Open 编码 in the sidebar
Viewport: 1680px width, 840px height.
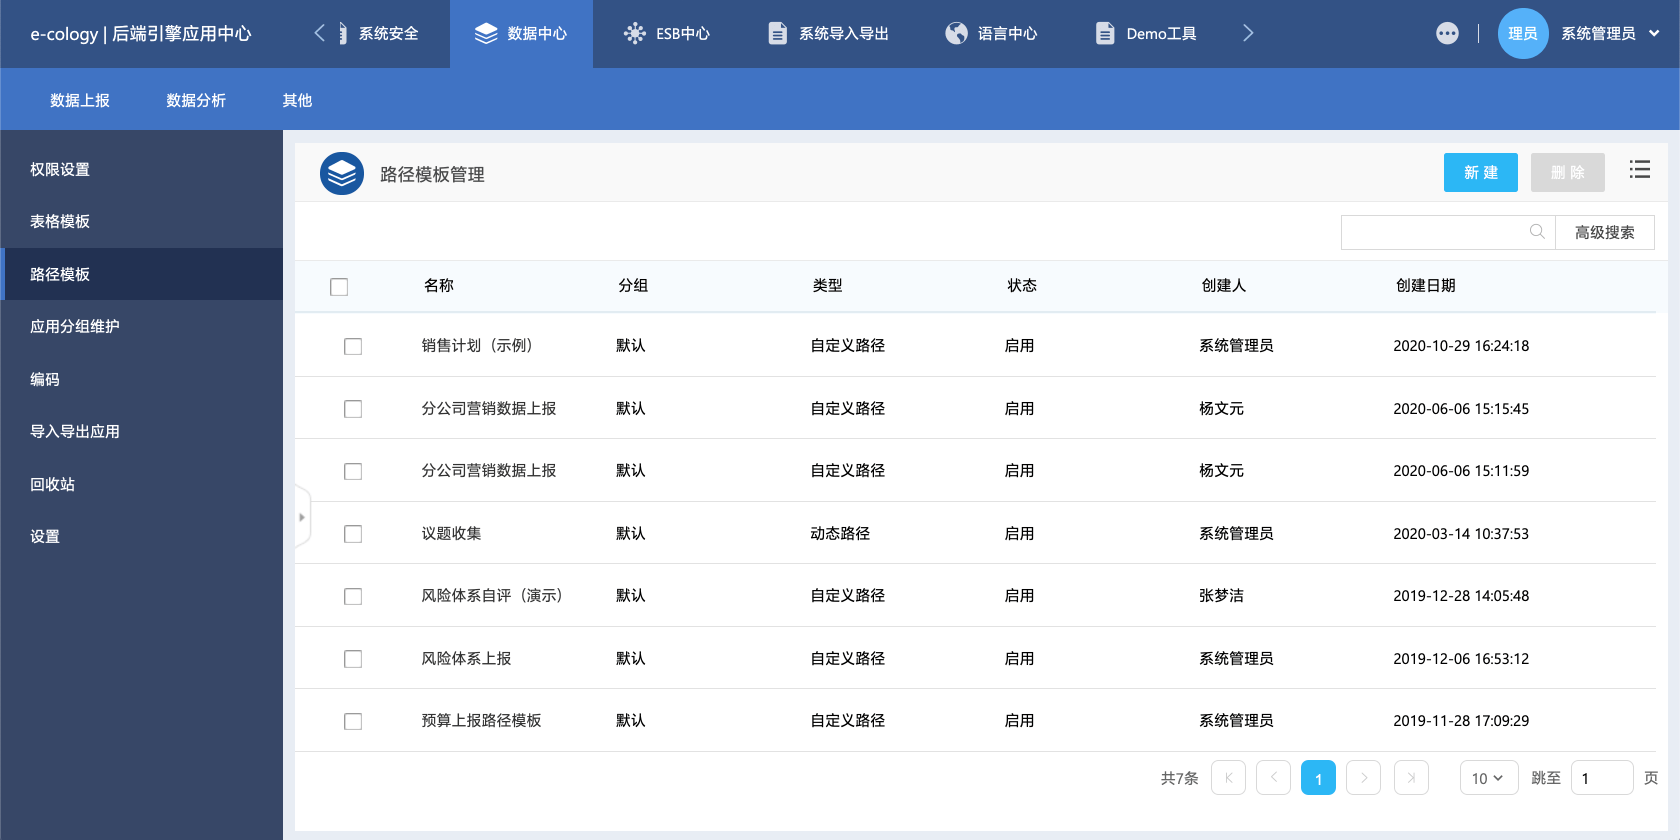pyautogui.click(x=141, y=379)
